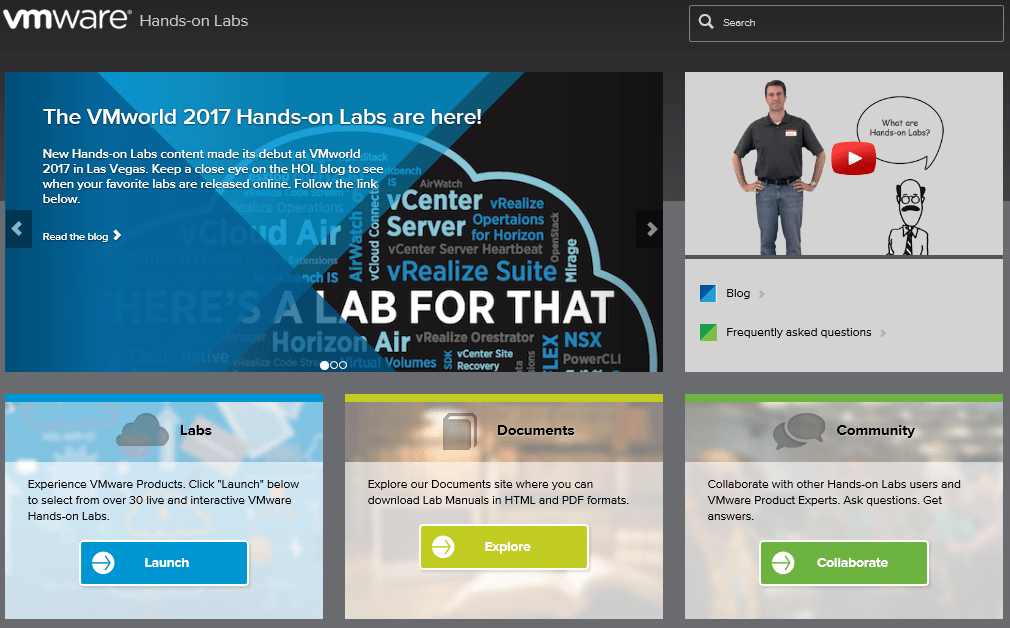This screenshot has height=628, width=1010.
Task: Select the third carousel slide dot
Action: [343, 365]
